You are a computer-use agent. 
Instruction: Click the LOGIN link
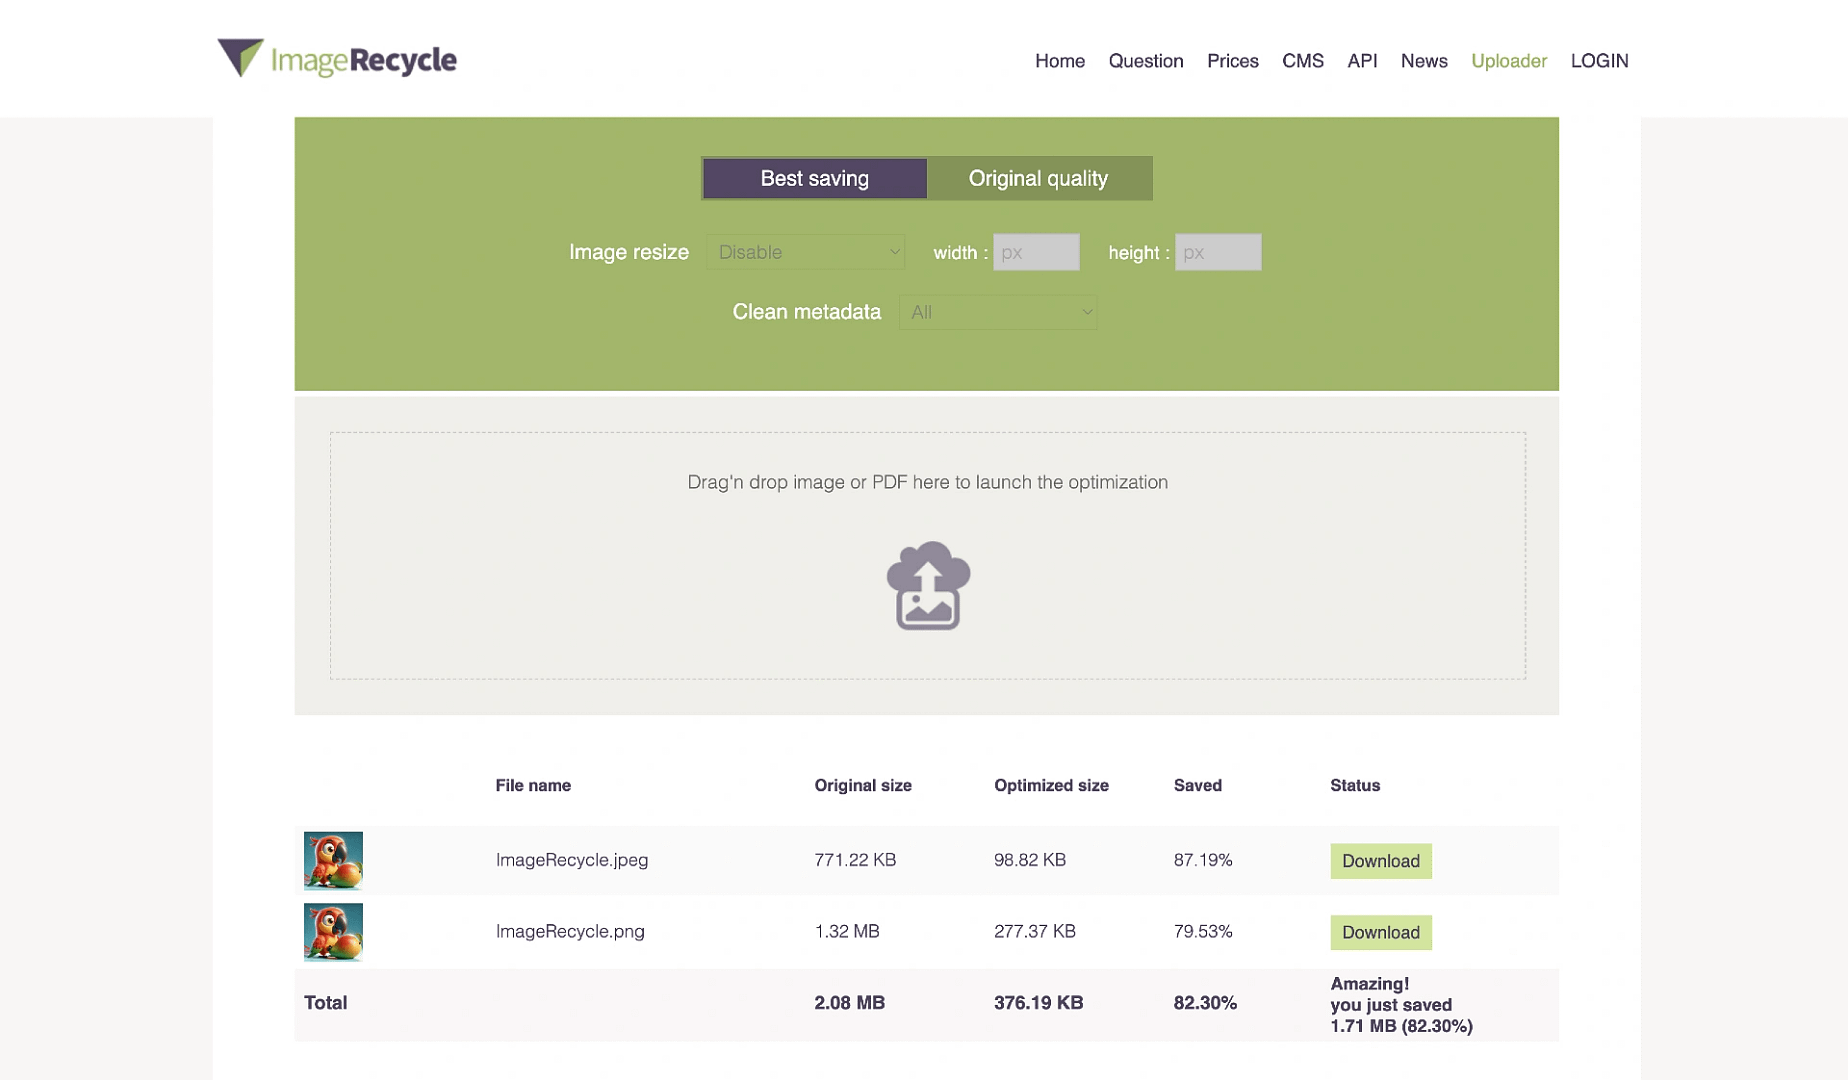click(x=1598, y=61)
